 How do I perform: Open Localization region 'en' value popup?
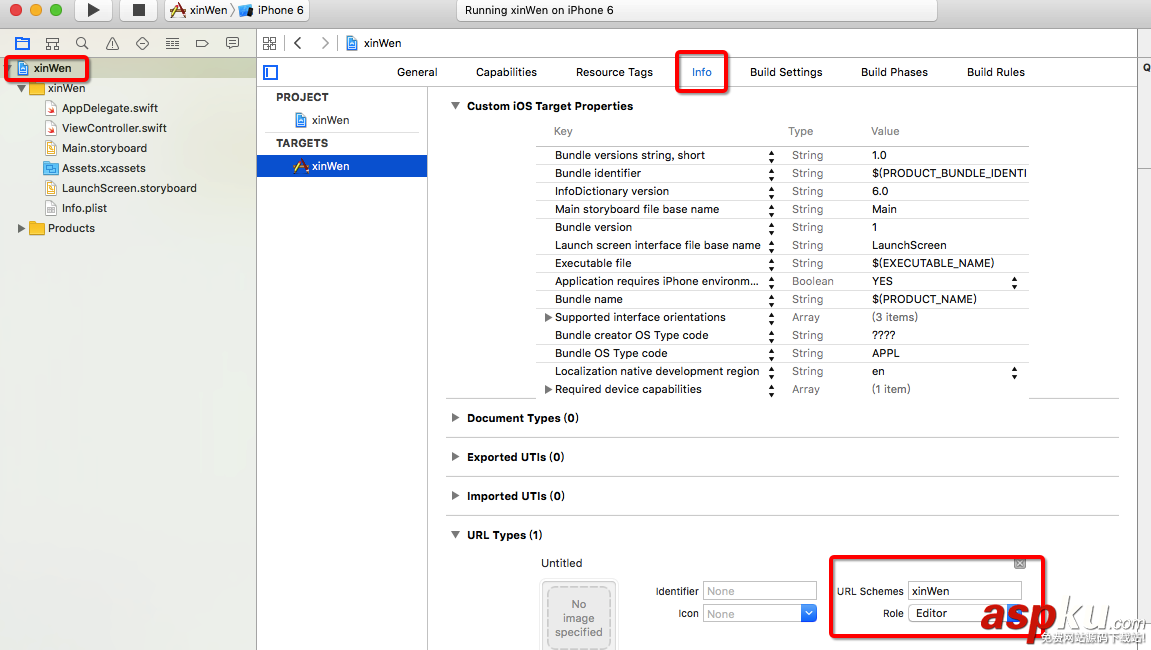(x=1014, y=372)
